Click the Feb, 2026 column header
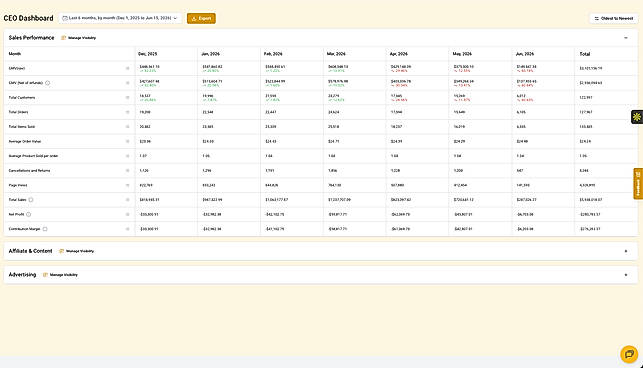Image resolution: width=643 pixels, height=368 pixels. click(273, 54)
